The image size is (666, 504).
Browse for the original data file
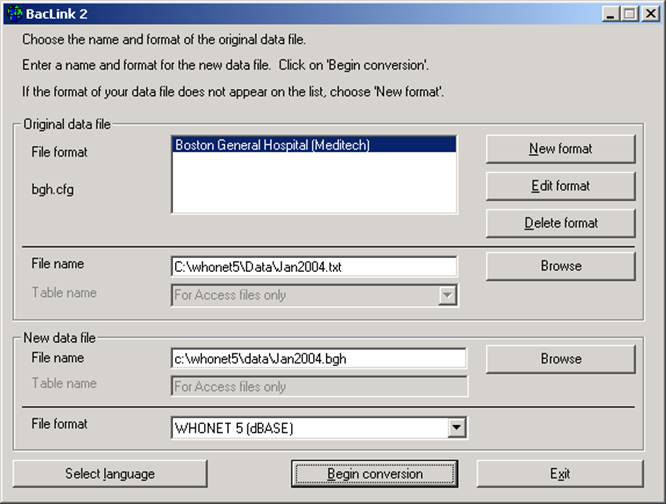click(561, 266)
